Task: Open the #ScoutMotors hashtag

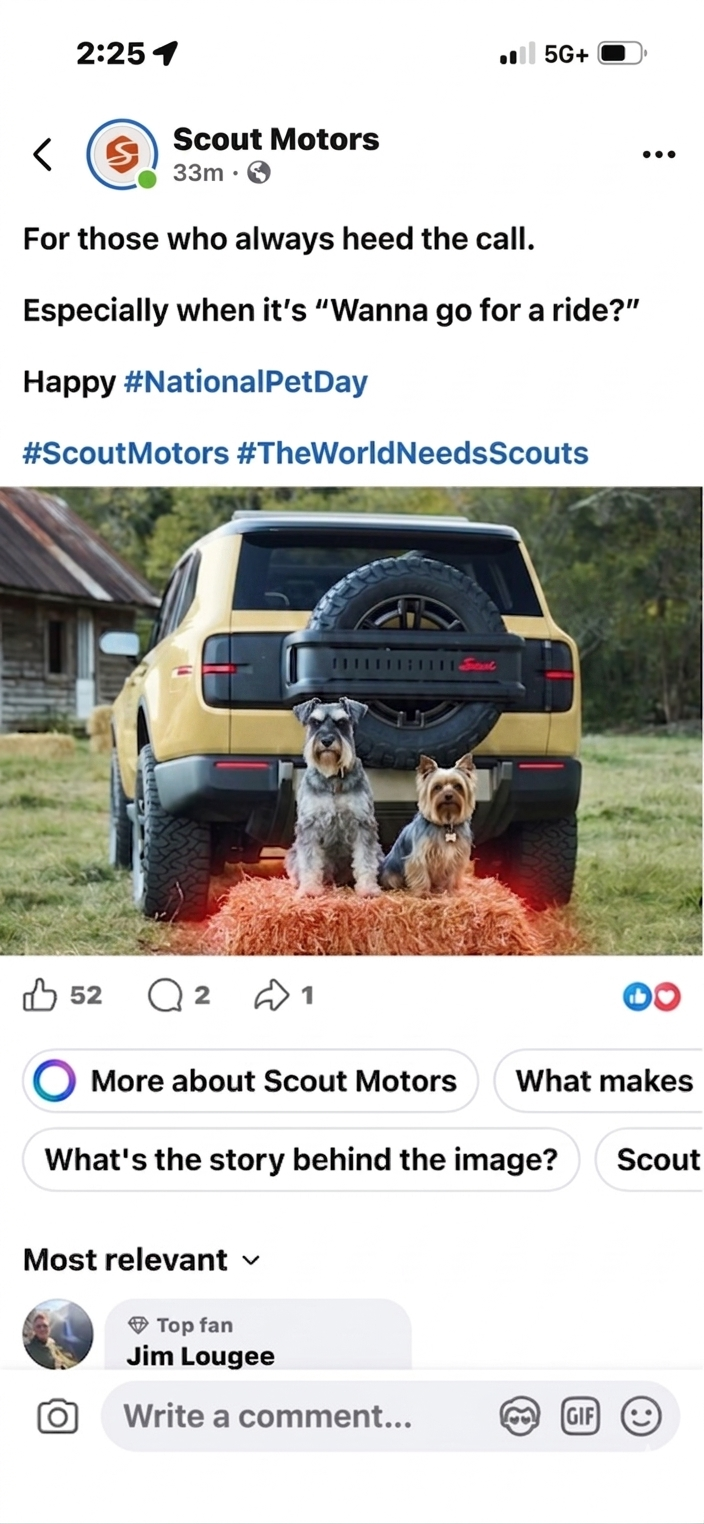Action: (x=126, y=453)
